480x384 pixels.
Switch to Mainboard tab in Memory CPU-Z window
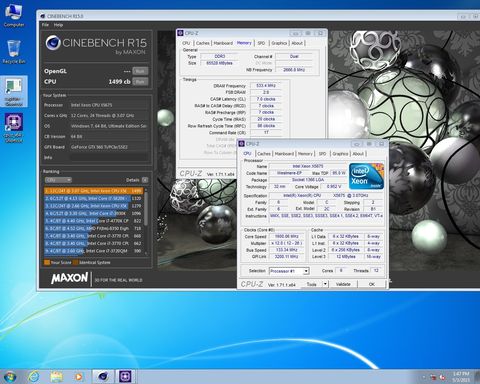pos(223,43)
